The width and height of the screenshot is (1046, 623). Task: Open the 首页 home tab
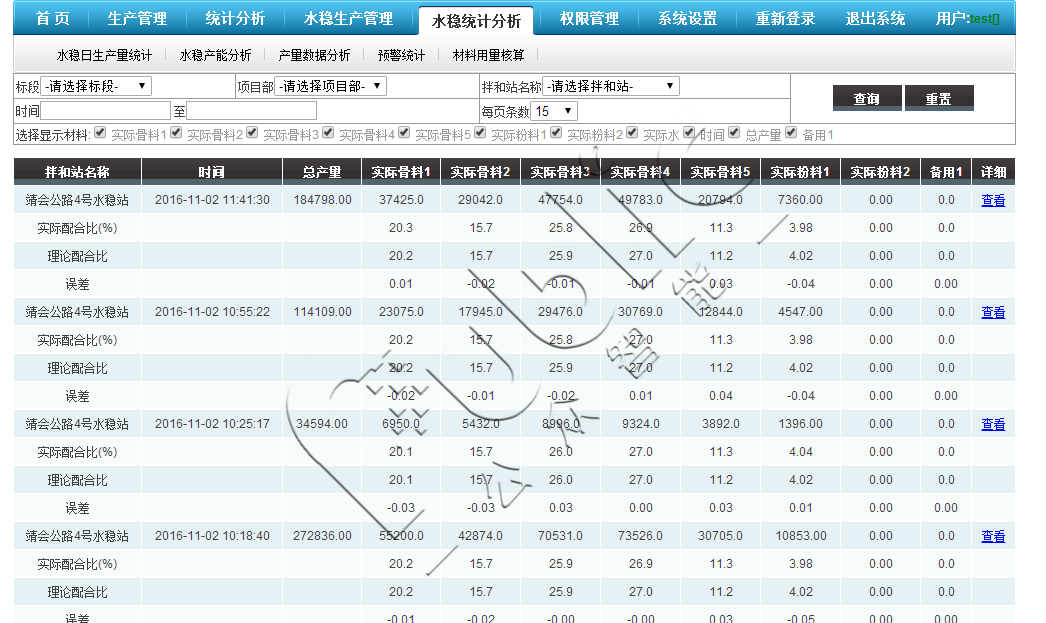tap(52, 19)
